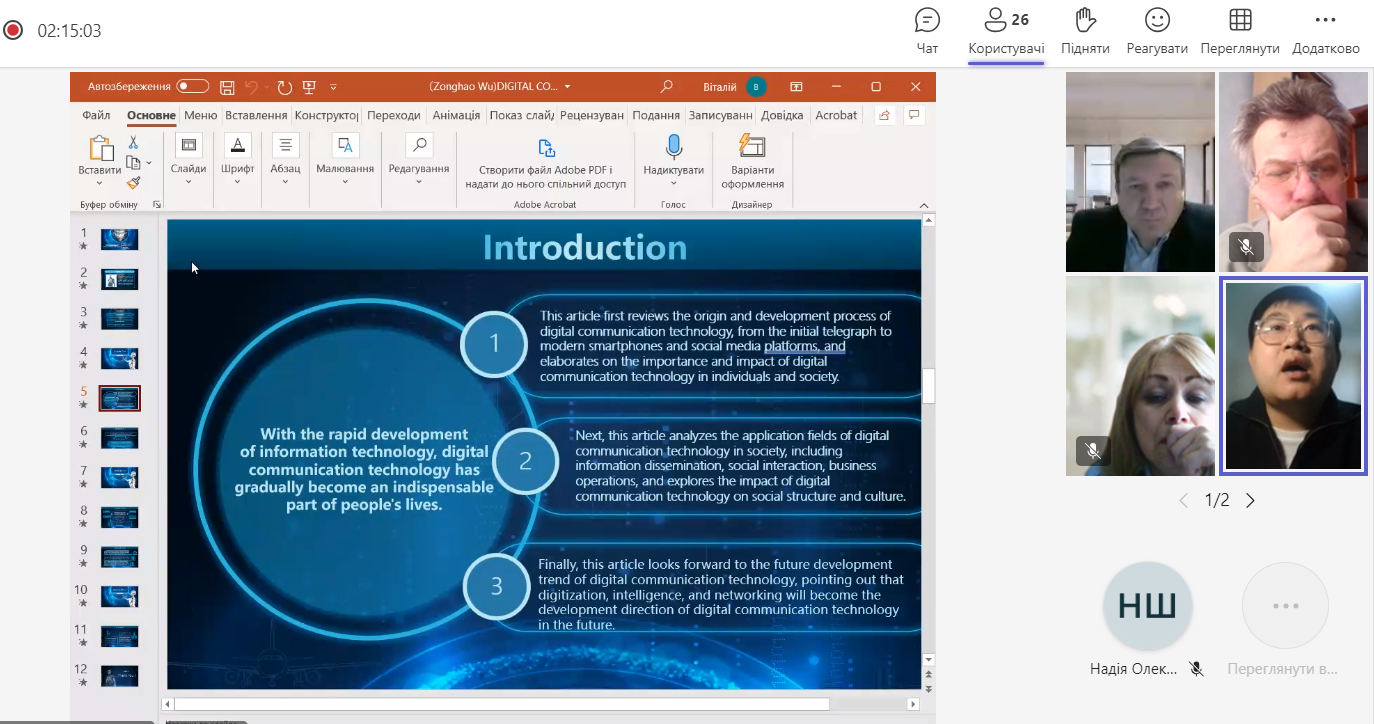
Task: Click the Cut scissors icon
Action: pyautogui.click(x=133, y=143)
